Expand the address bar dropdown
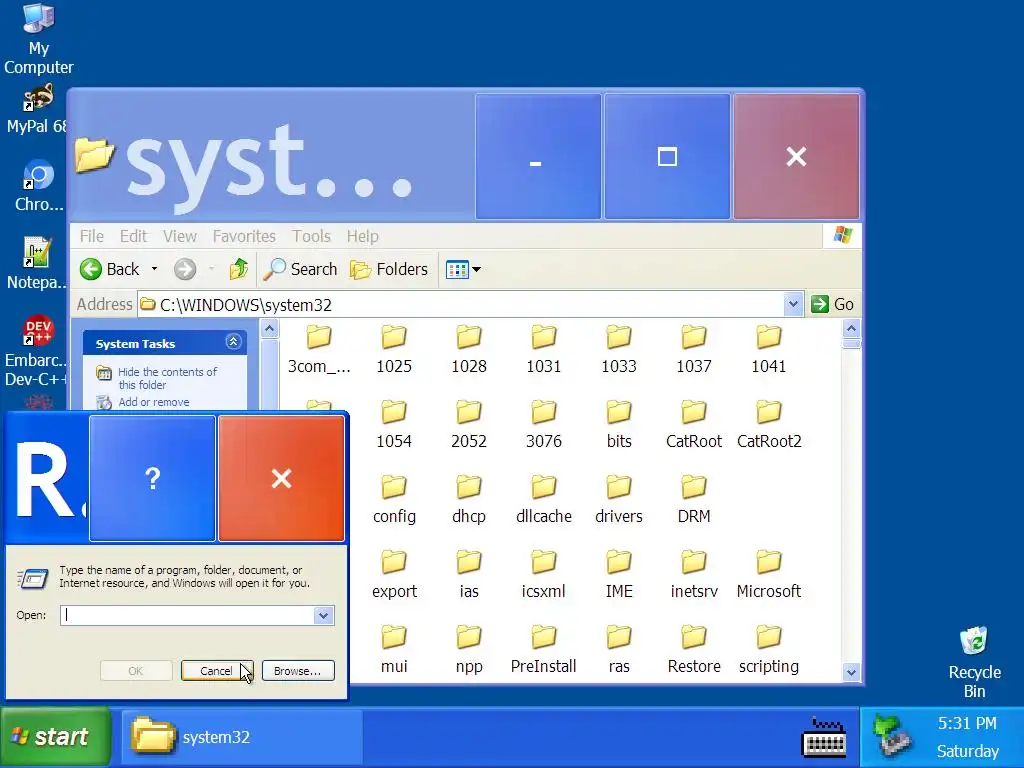This screenshot has width=1024, height=768. pyautogui.click(x=793, y=304)
